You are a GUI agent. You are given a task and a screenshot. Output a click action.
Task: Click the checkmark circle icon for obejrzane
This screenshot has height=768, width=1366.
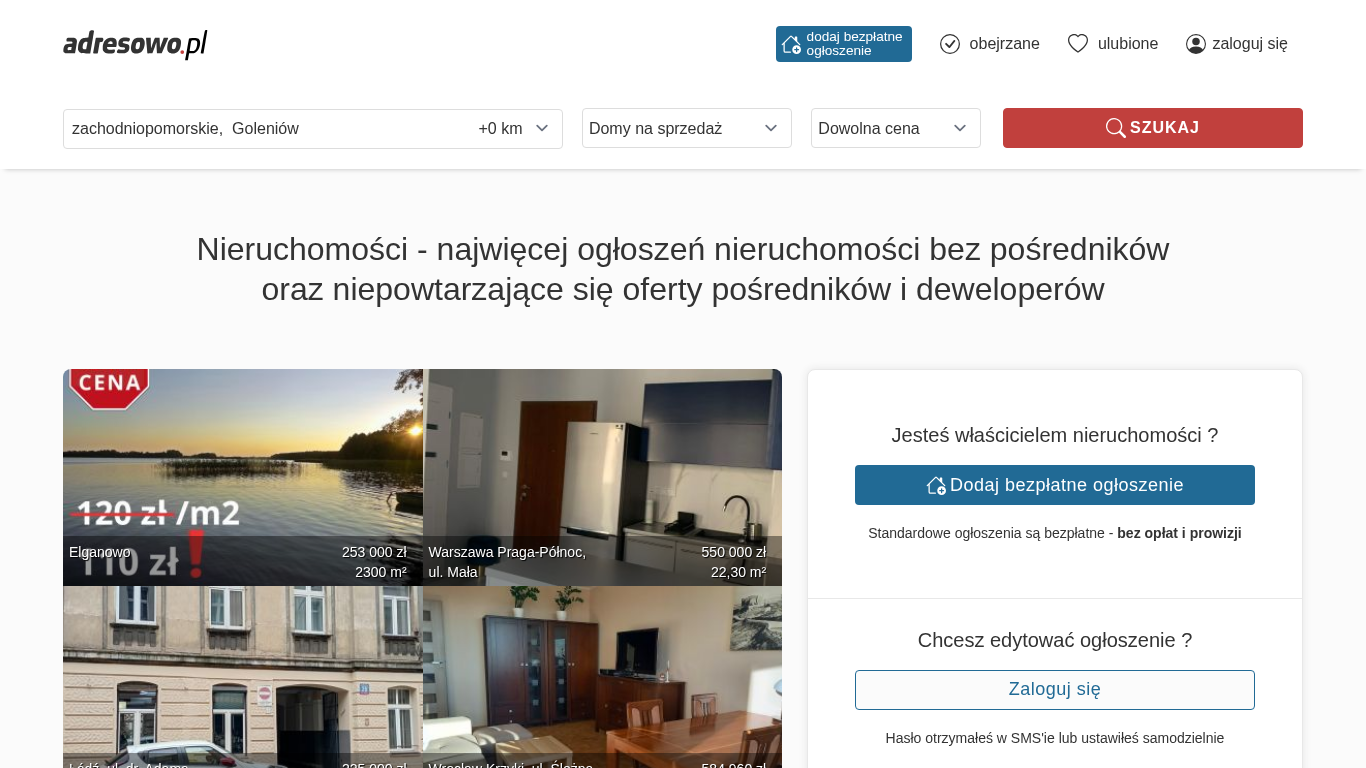(x=950, y=44)
